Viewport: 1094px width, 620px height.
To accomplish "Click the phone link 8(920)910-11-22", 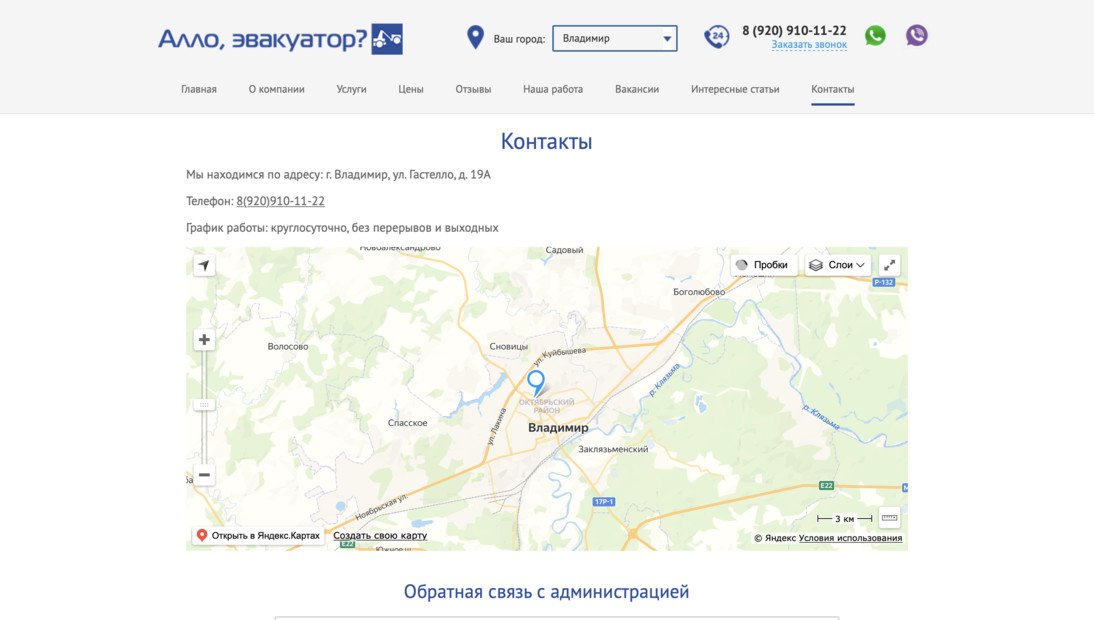I will [280, 201].
